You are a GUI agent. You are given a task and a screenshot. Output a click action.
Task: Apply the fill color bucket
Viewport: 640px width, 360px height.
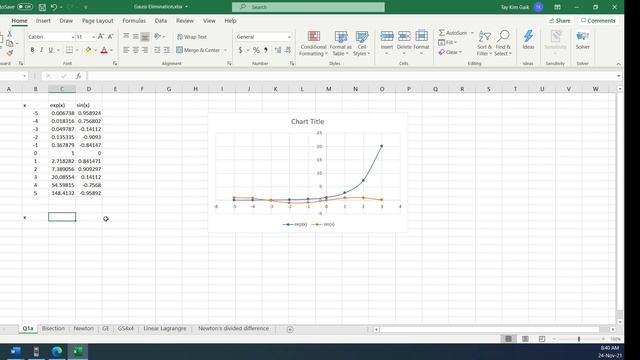point(88,50)
